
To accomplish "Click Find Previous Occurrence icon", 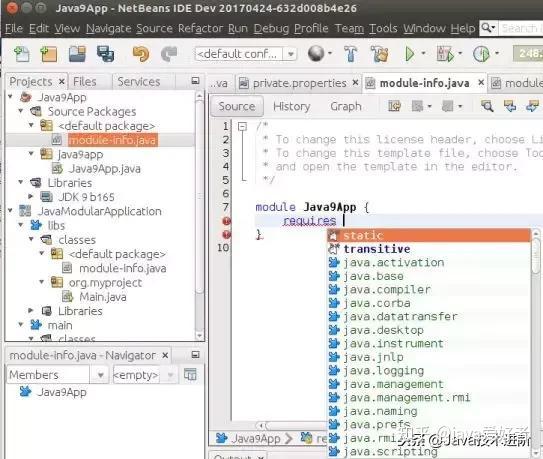I will 509,106.
